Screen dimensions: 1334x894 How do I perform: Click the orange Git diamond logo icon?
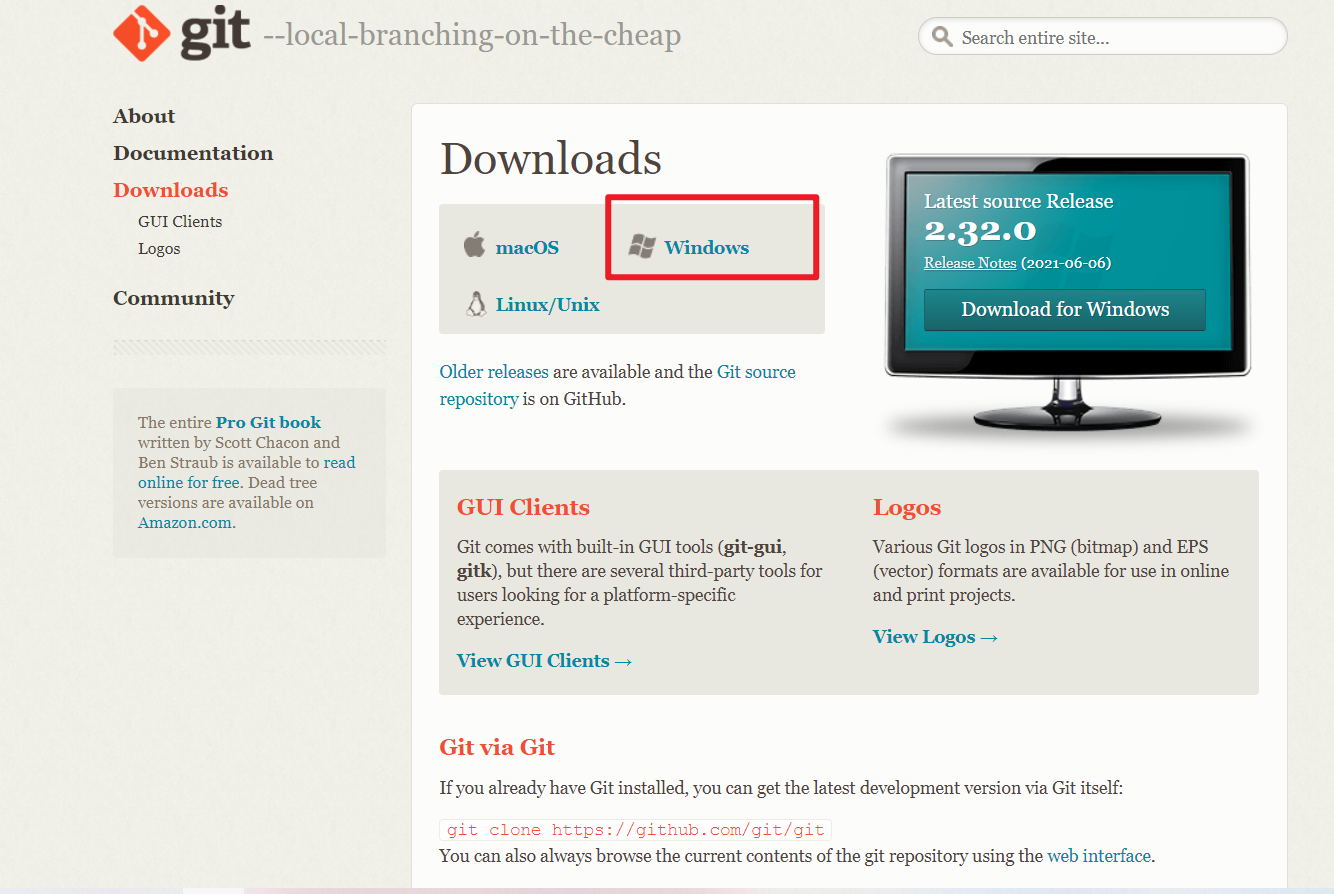pyautogui.click(x=140, y=33)
